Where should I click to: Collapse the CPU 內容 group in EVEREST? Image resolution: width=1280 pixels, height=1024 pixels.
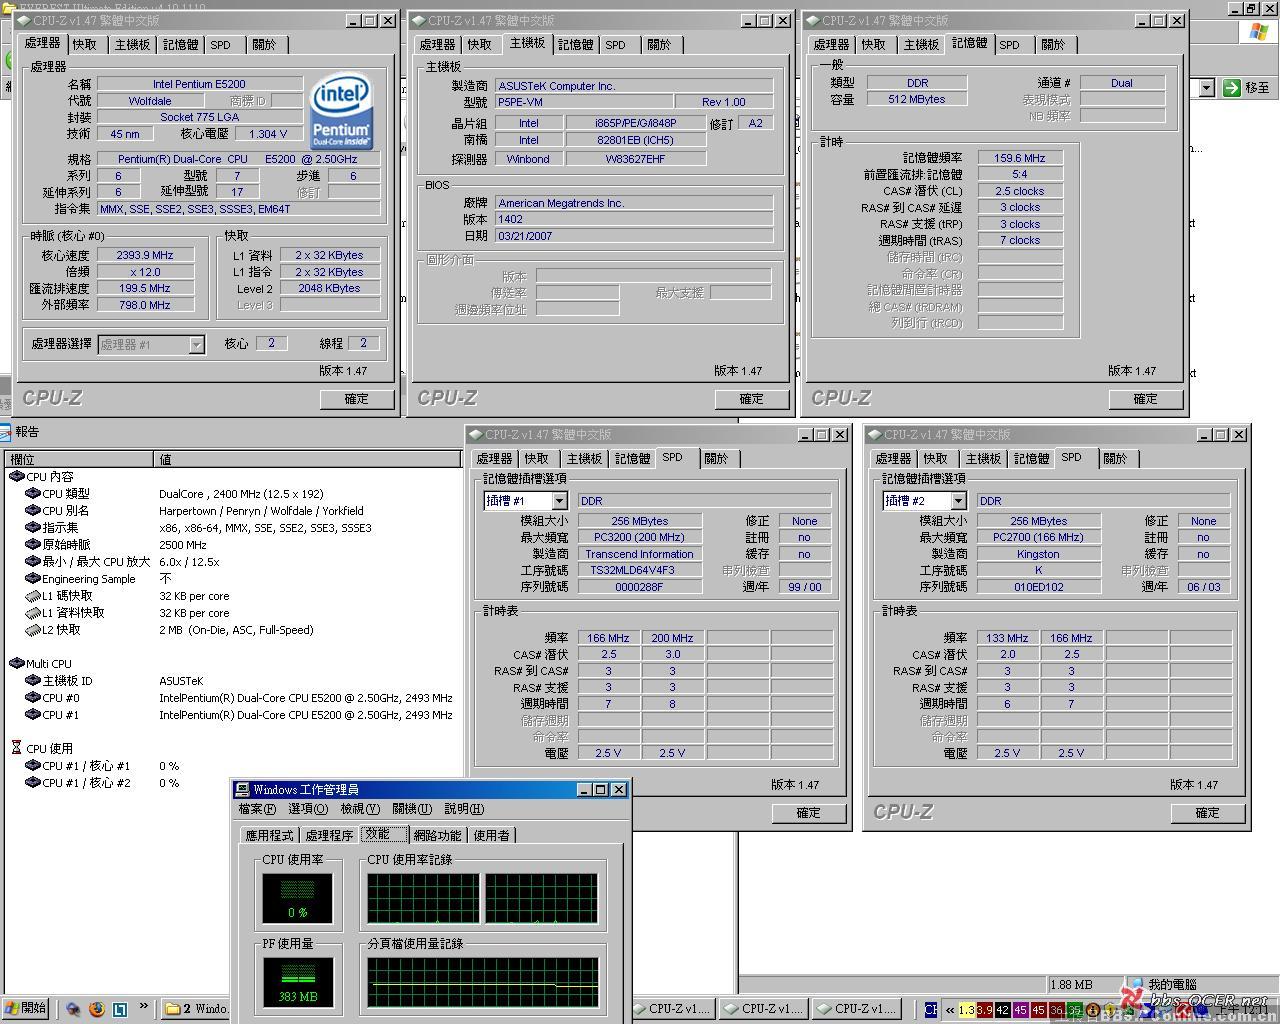pyautogui.click(x=17, y=477)
